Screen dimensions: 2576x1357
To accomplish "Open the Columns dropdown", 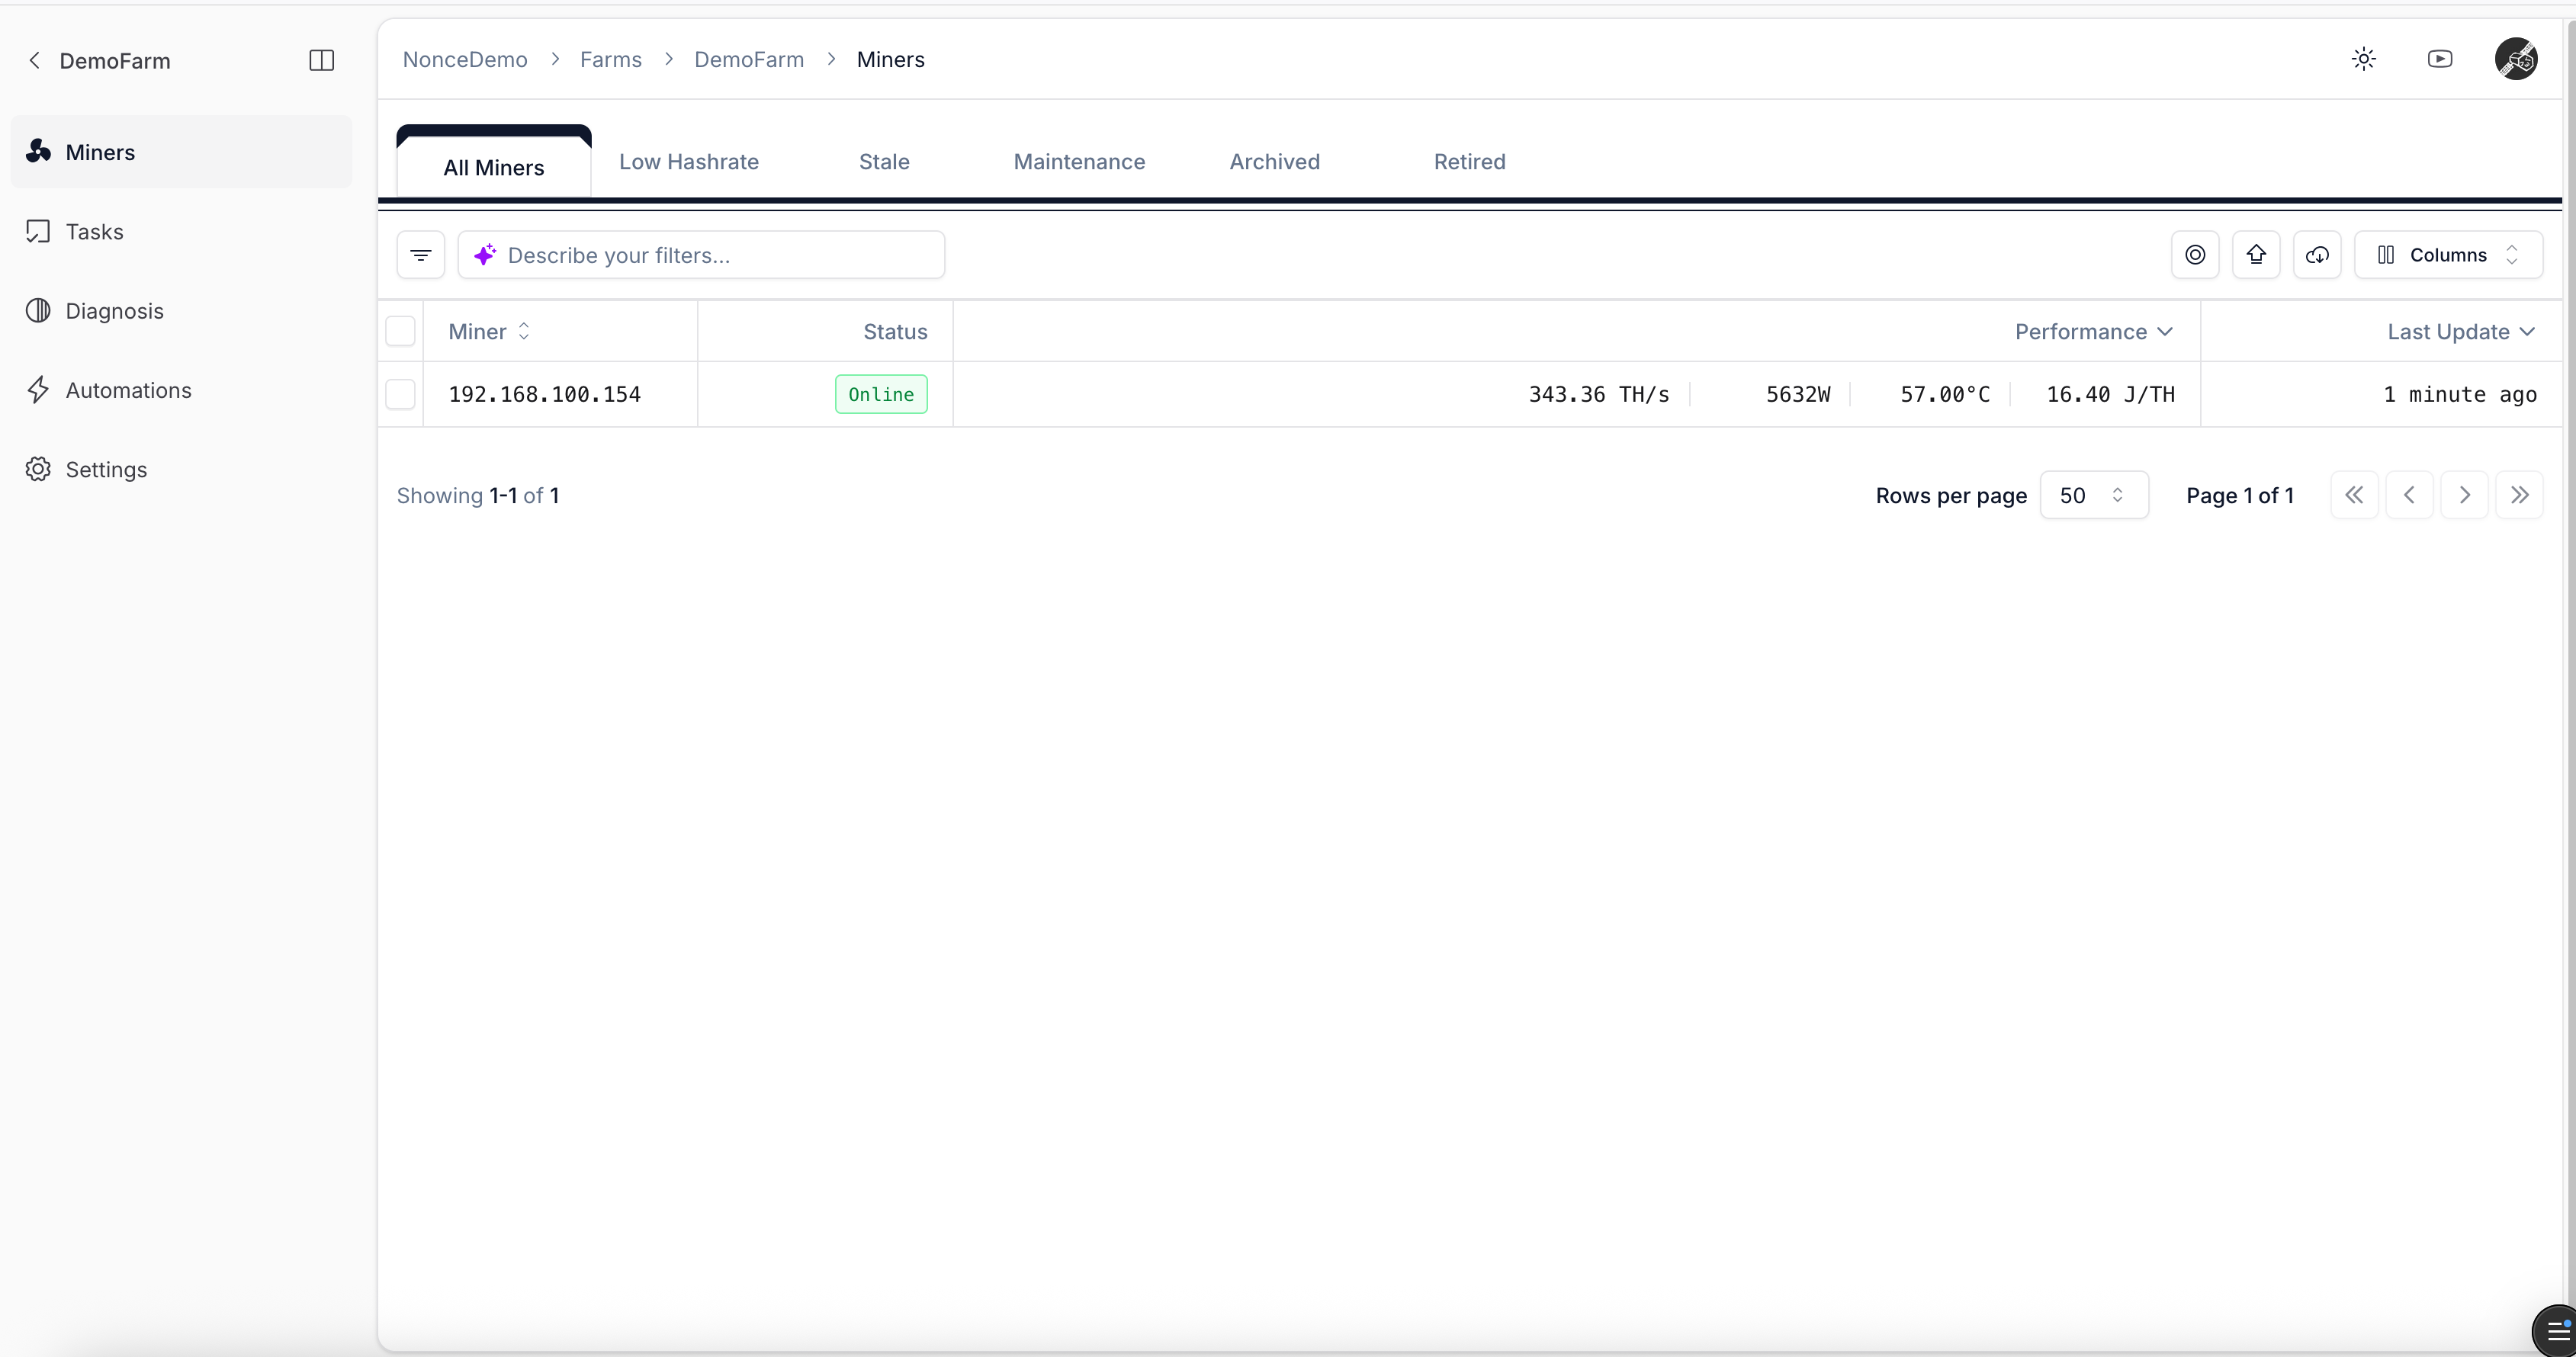I will pos(2447,255).
